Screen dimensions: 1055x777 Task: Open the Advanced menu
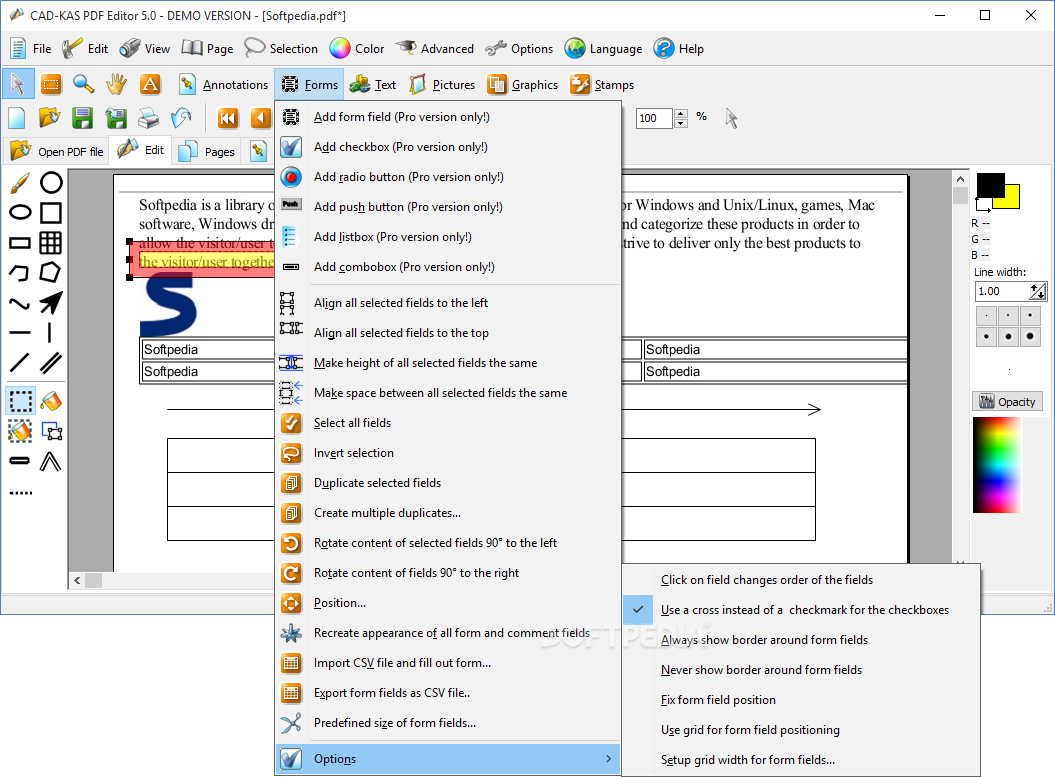[435, 48]
